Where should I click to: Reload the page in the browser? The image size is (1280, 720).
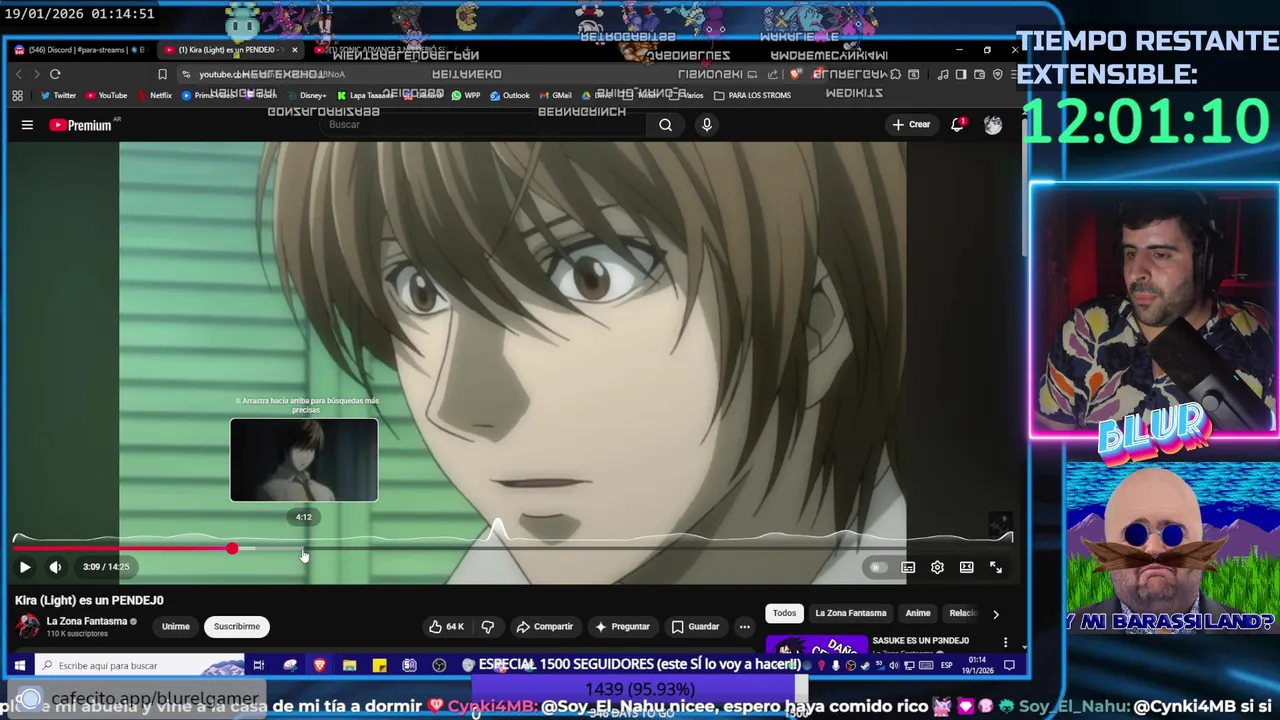pos(55,74)
